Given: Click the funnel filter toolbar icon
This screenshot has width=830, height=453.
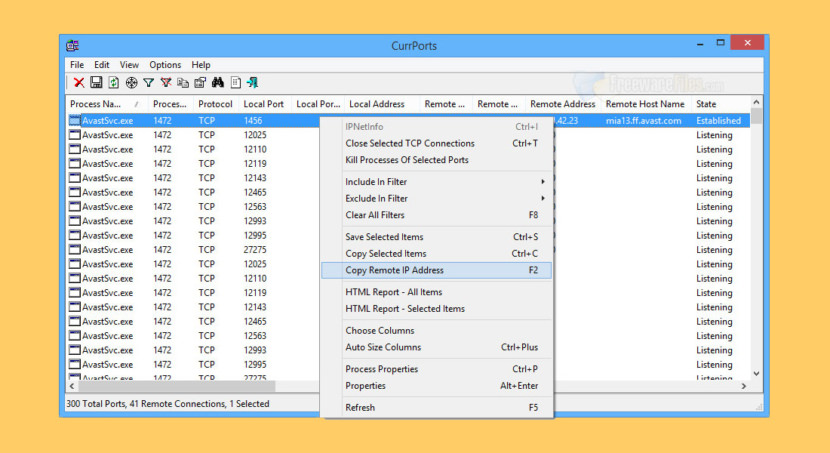Looking at the screenshot, I should point(149,83).
